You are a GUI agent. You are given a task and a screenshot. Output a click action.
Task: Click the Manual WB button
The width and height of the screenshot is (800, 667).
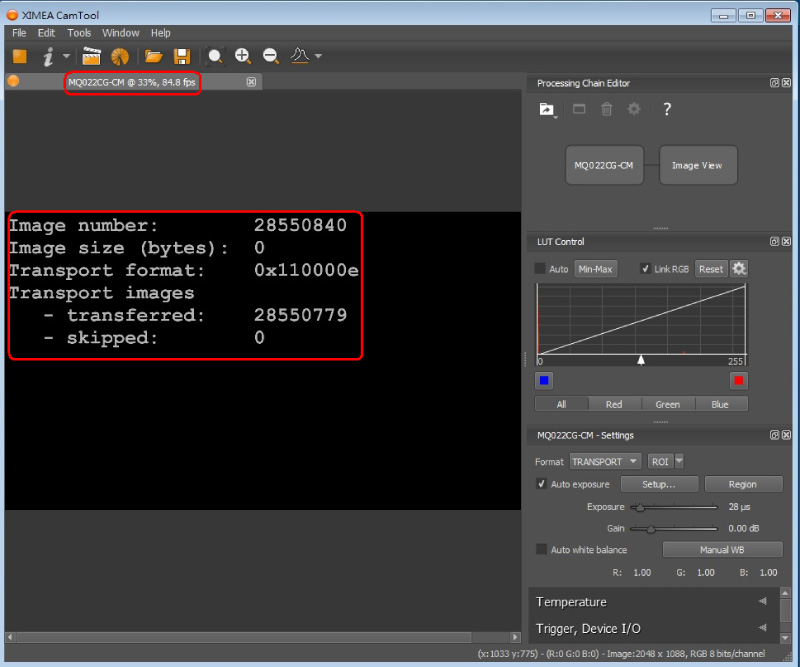click(x=722, y=549)
